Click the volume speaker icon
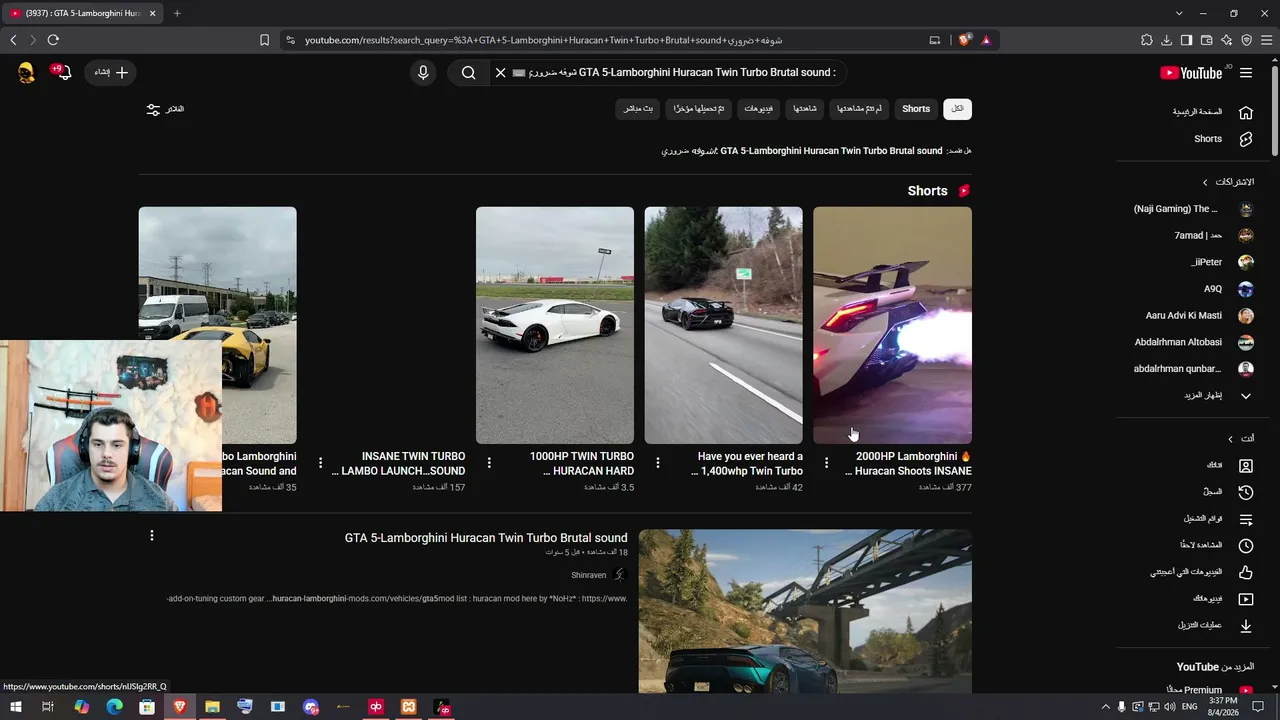The width and height of the screenshot is (1280, 720). point(1169,707)
